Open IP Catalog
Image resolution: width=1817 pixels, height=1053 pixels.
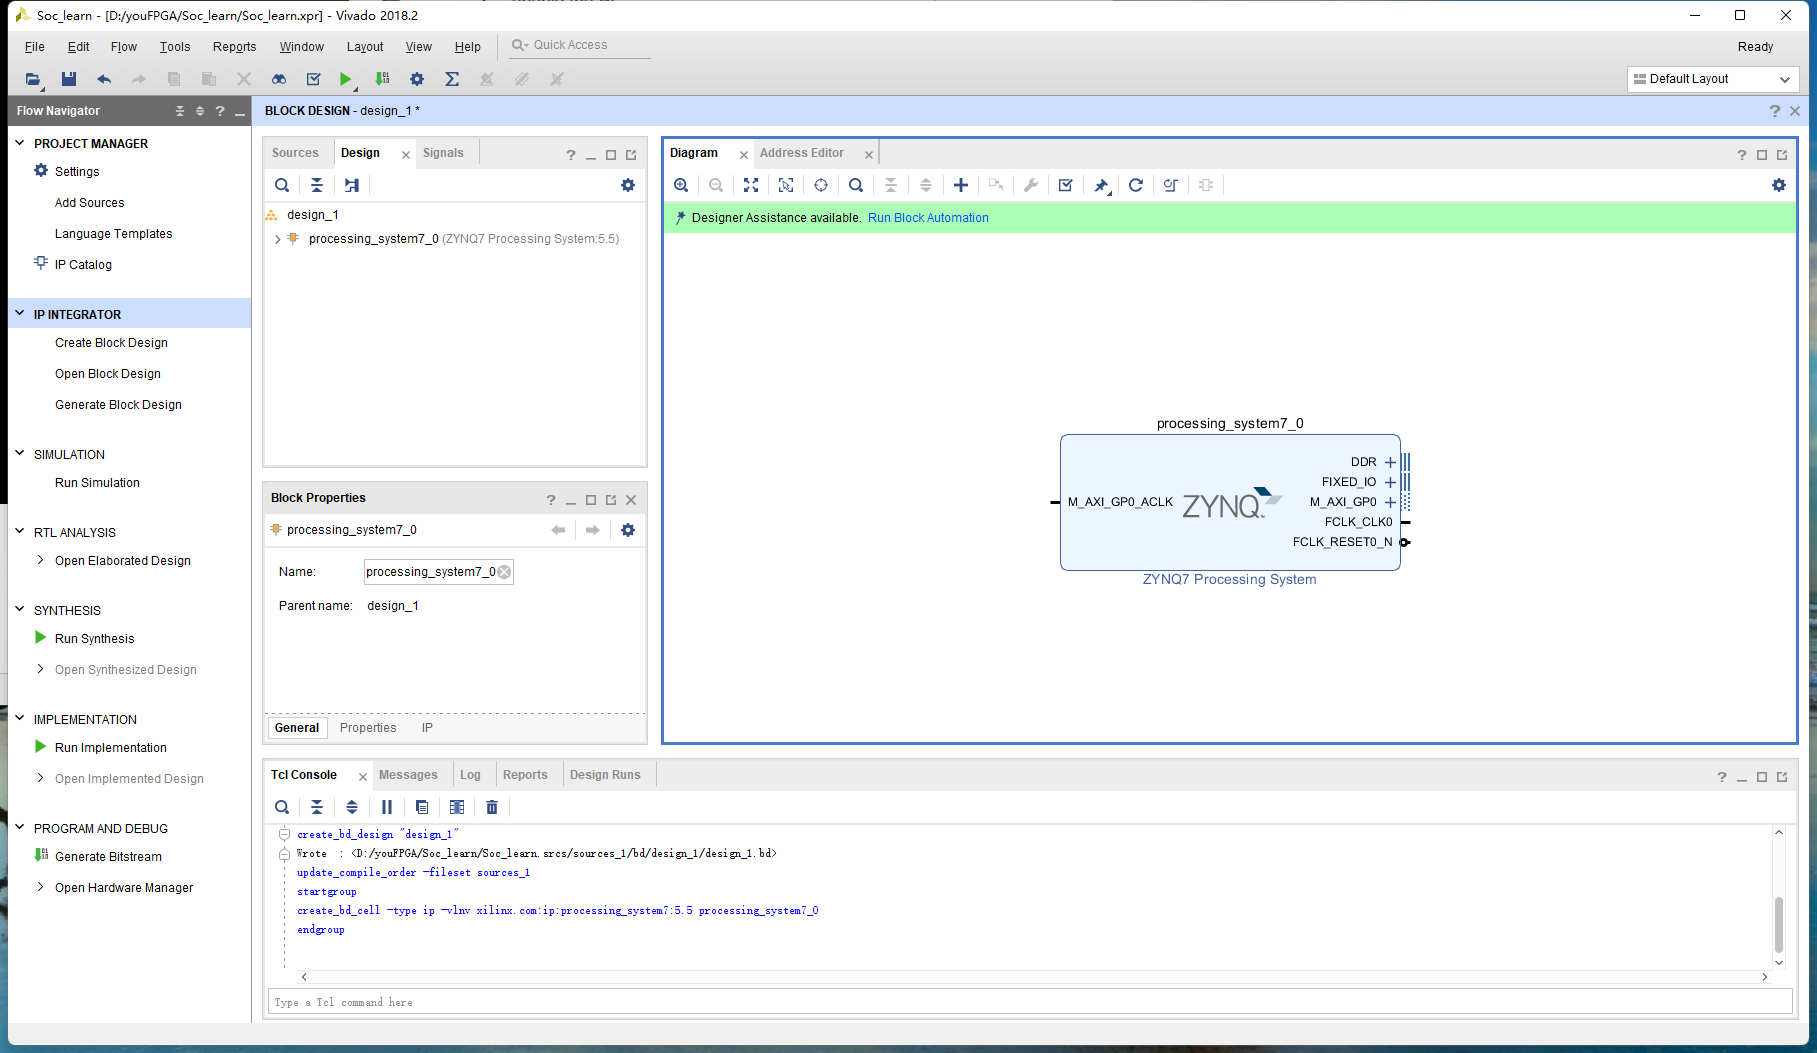[x=83, y=265]
